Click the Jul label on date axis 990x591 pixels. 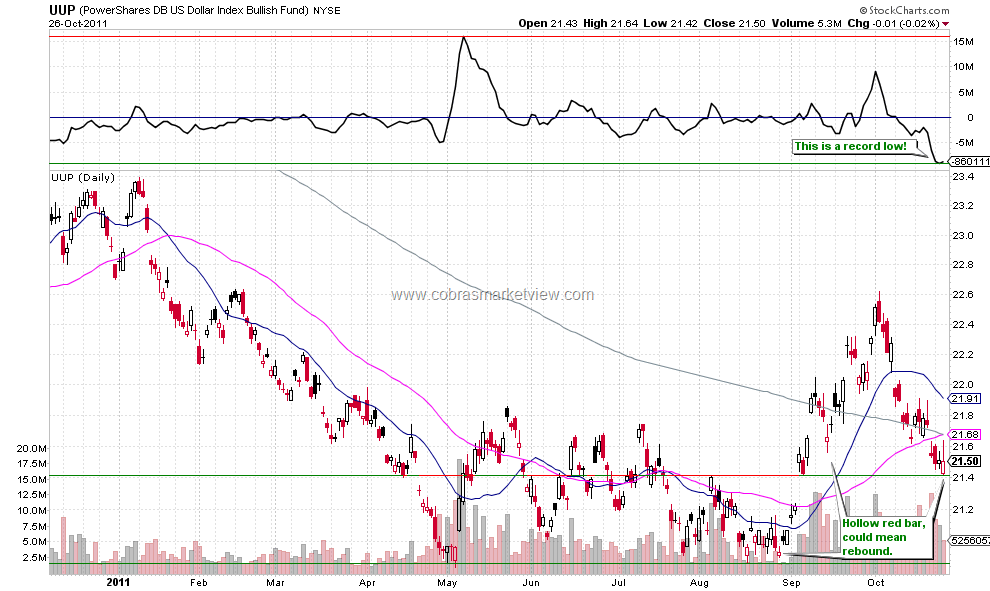[619, 582]
